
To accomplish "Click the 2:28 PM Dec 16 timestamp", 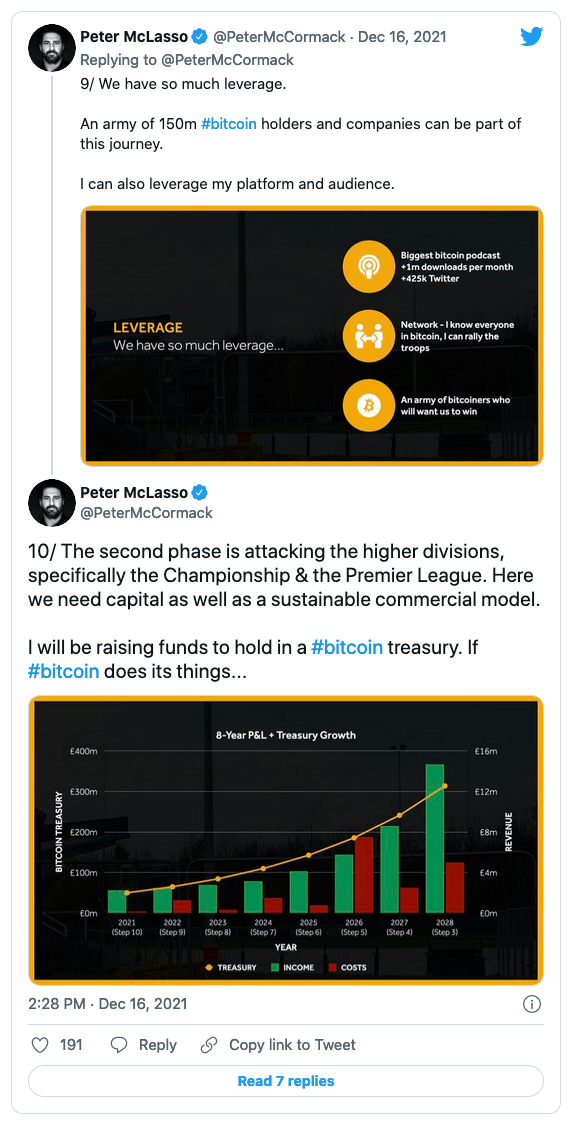I will pyautogui.click(x=108, y=1003).
